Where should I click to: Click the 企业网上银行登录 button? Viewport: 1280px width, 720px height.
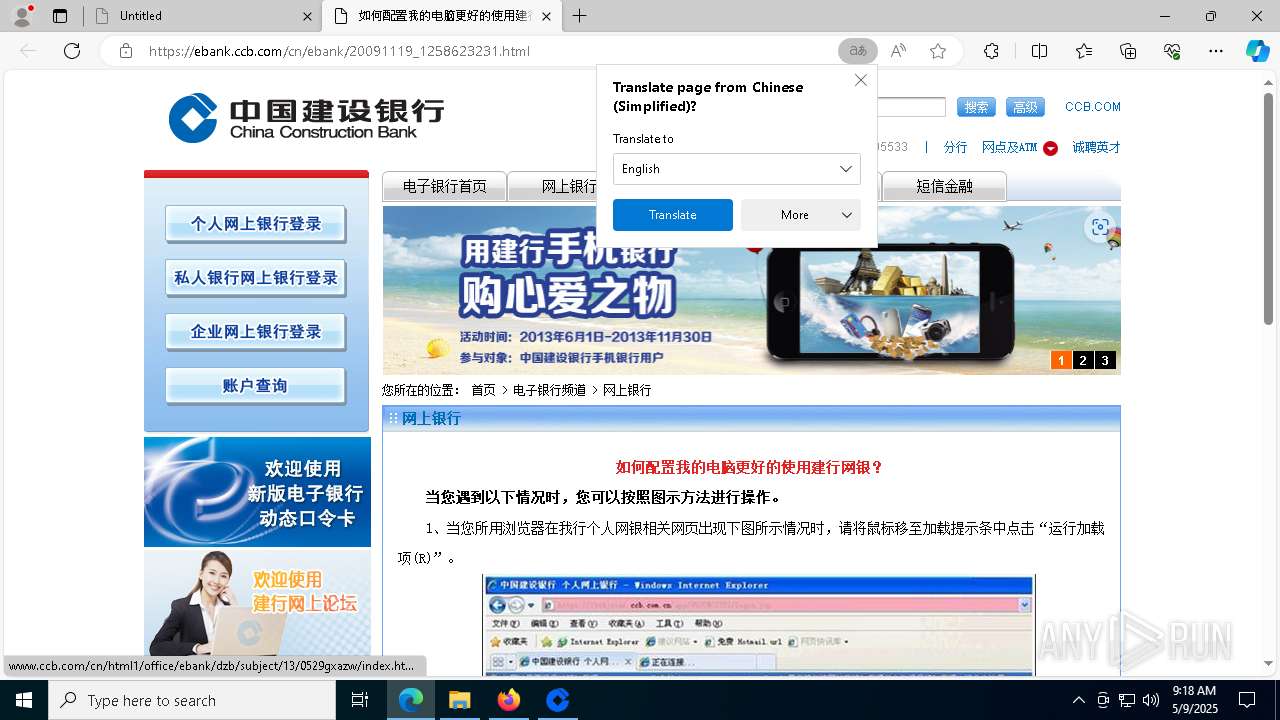coord(255,332)
